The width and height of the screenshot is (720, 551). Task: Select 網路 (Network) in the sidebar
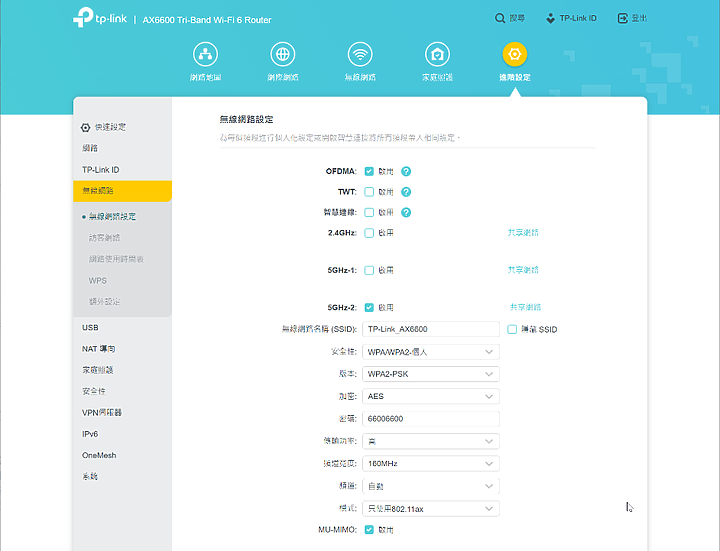tap(90, 148)
